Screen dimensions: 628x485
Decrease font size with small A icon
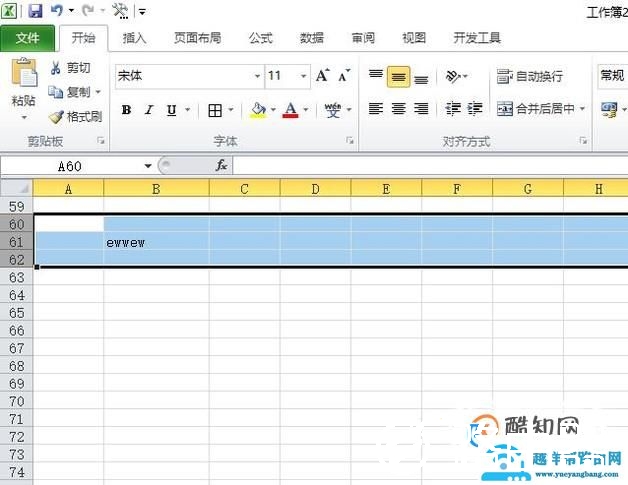(344, 75)
